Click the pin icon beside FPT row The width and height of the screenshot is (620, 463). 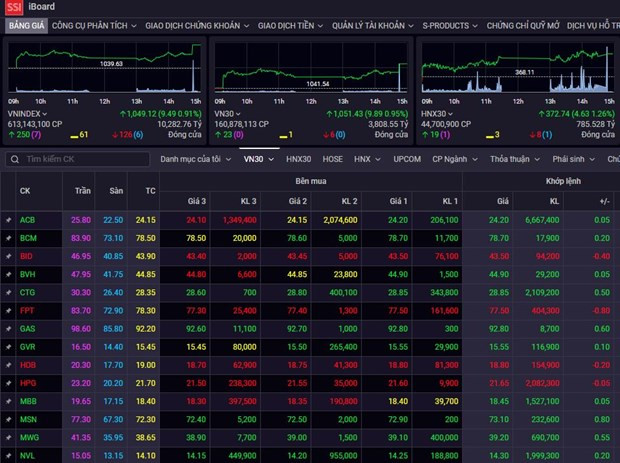[x=9, y=311]
